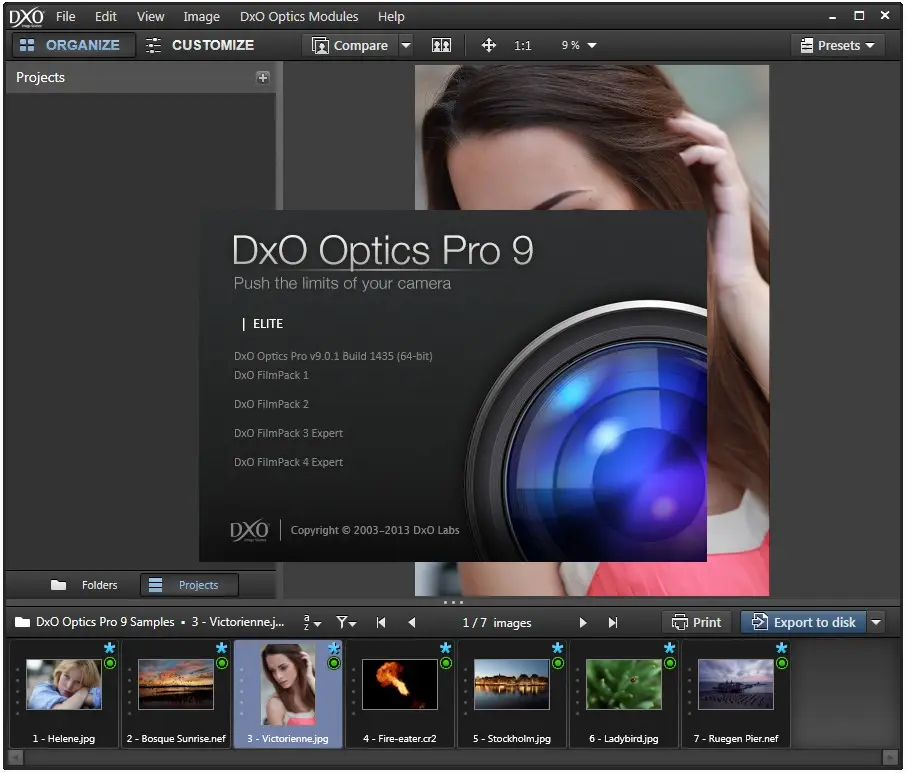
Task: Toggle green processing status on Stockholm.jpg
Action: point(558,663)
